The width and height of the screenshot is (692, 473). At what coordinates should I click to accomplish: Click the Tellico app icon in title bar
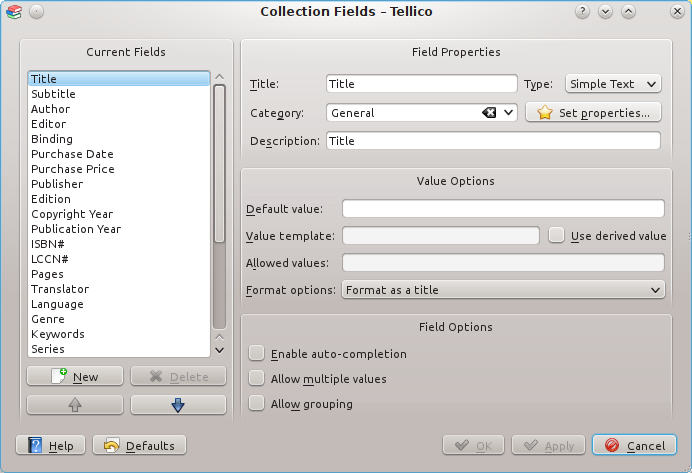click(x=14, y=12)
